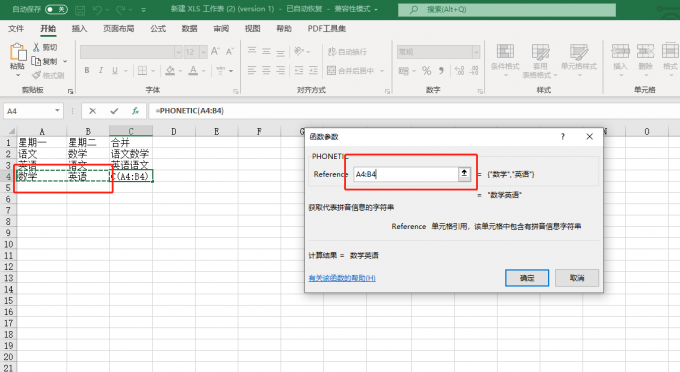Open the font name dropdown

(x=178, y=52)
